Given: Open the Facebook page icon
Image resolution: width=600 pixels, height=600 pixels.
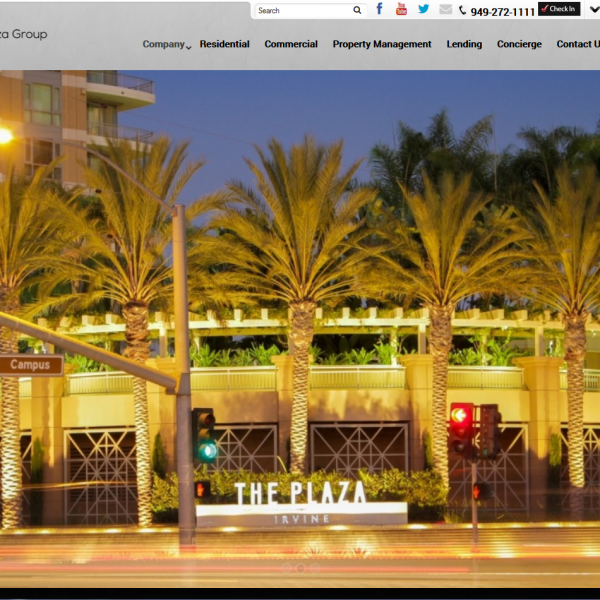Looking at the screenshot, I should pos(380,9).
